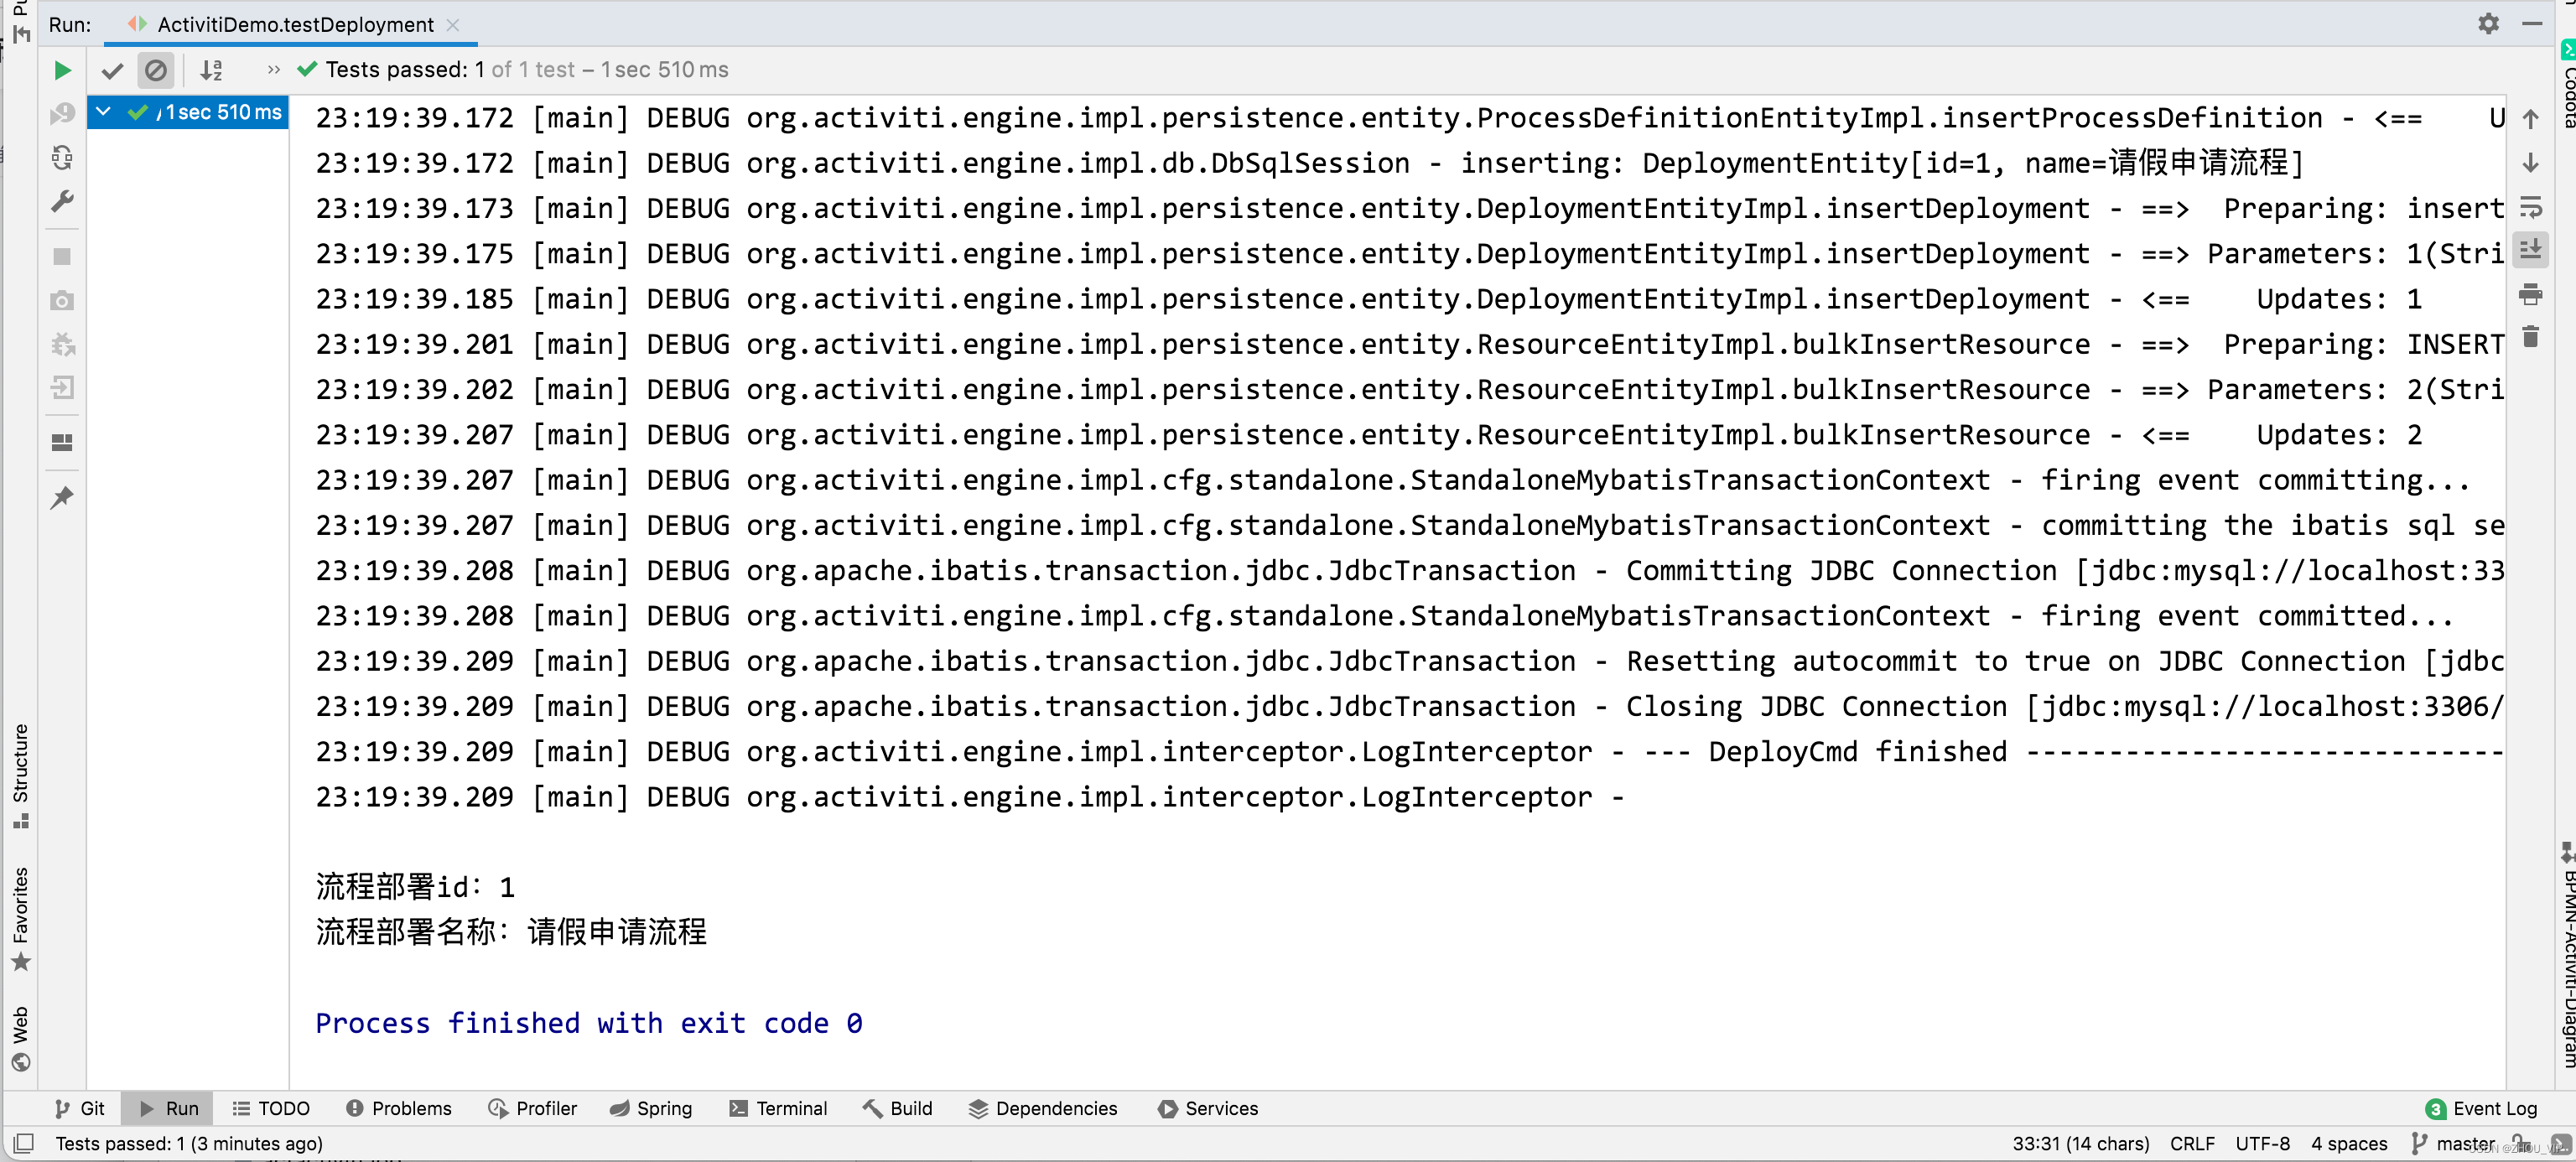Open the Run panel gear settings

point(2488,24)
